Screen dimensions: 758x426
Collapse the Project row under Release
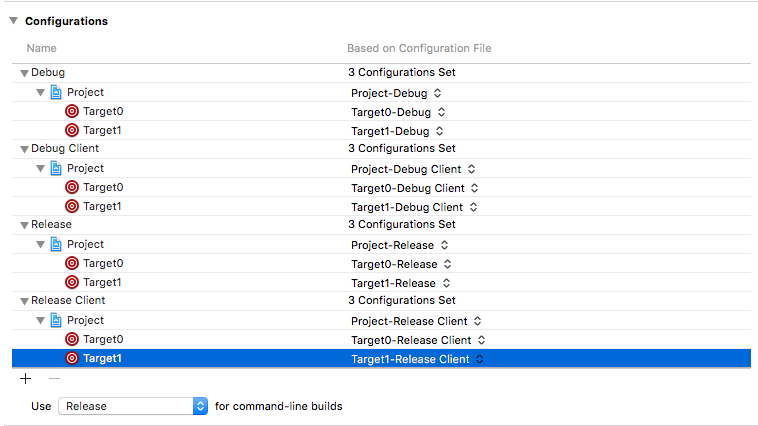(x=41, y=244)
